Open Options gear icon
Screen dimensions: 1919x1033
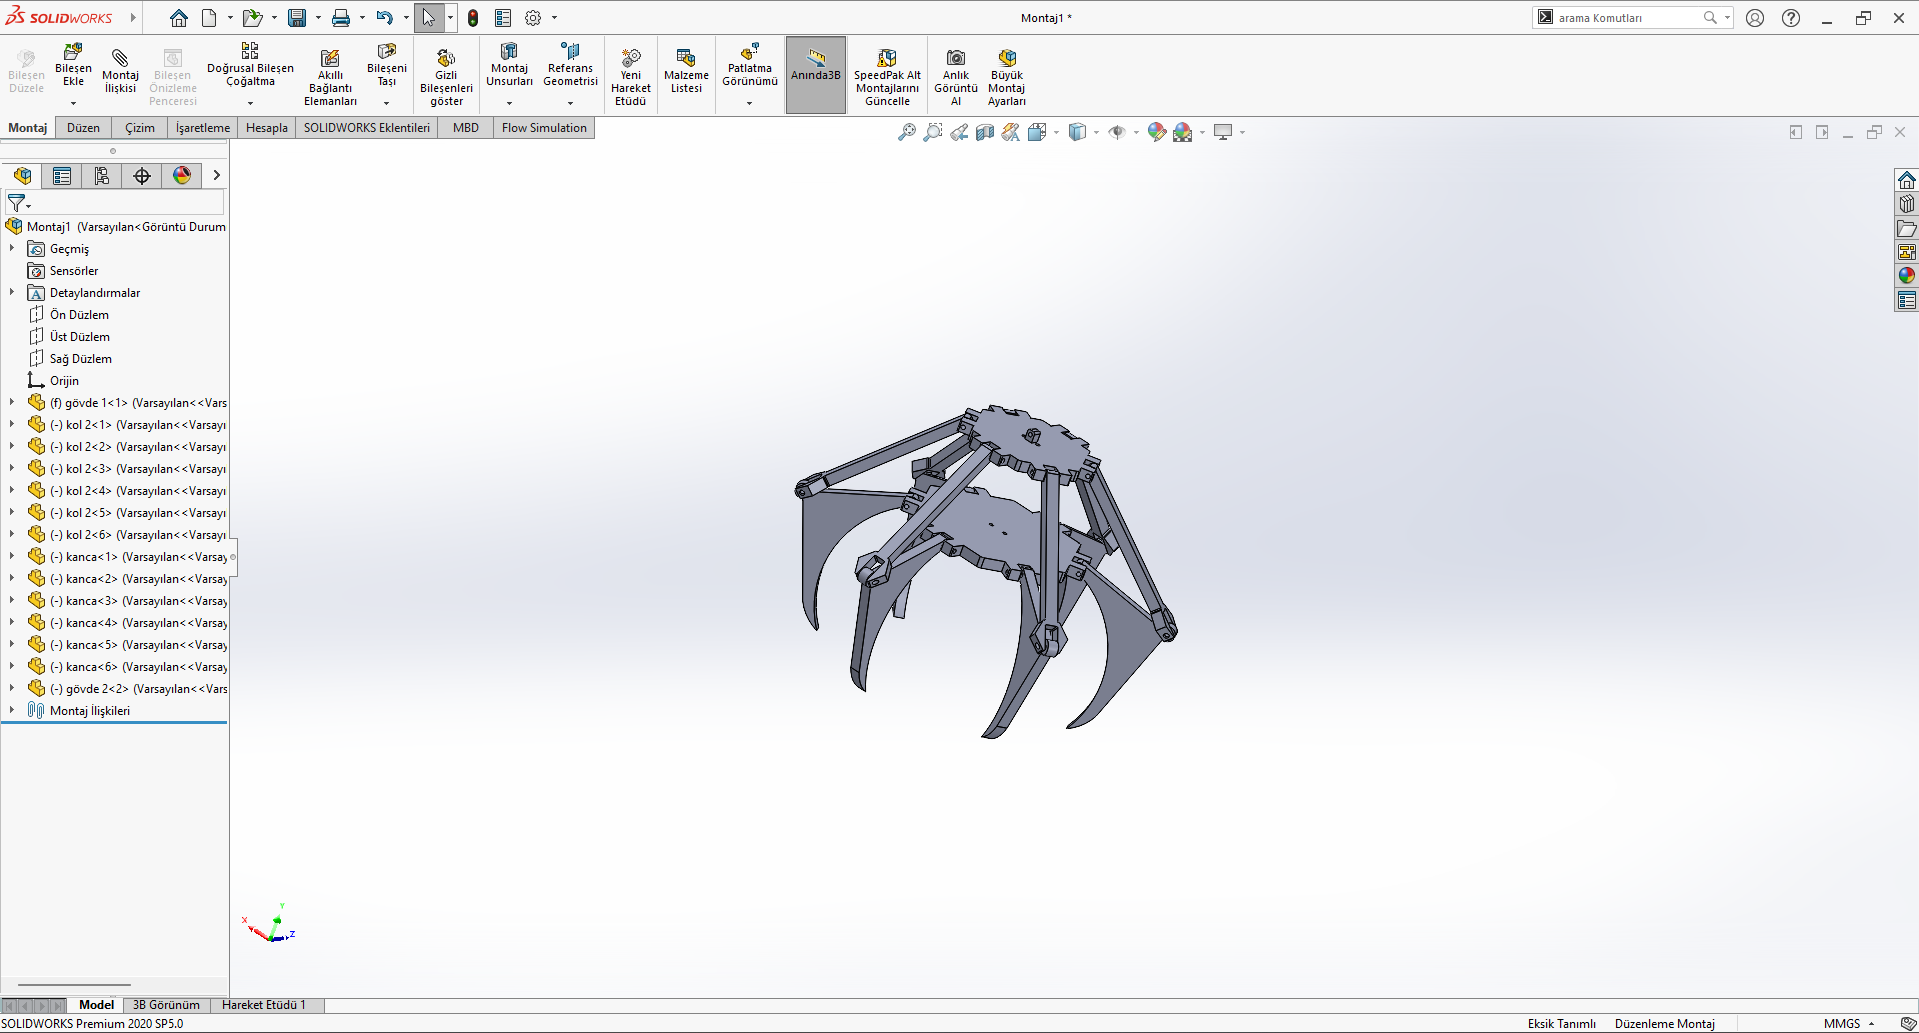[x=533, y=18]
